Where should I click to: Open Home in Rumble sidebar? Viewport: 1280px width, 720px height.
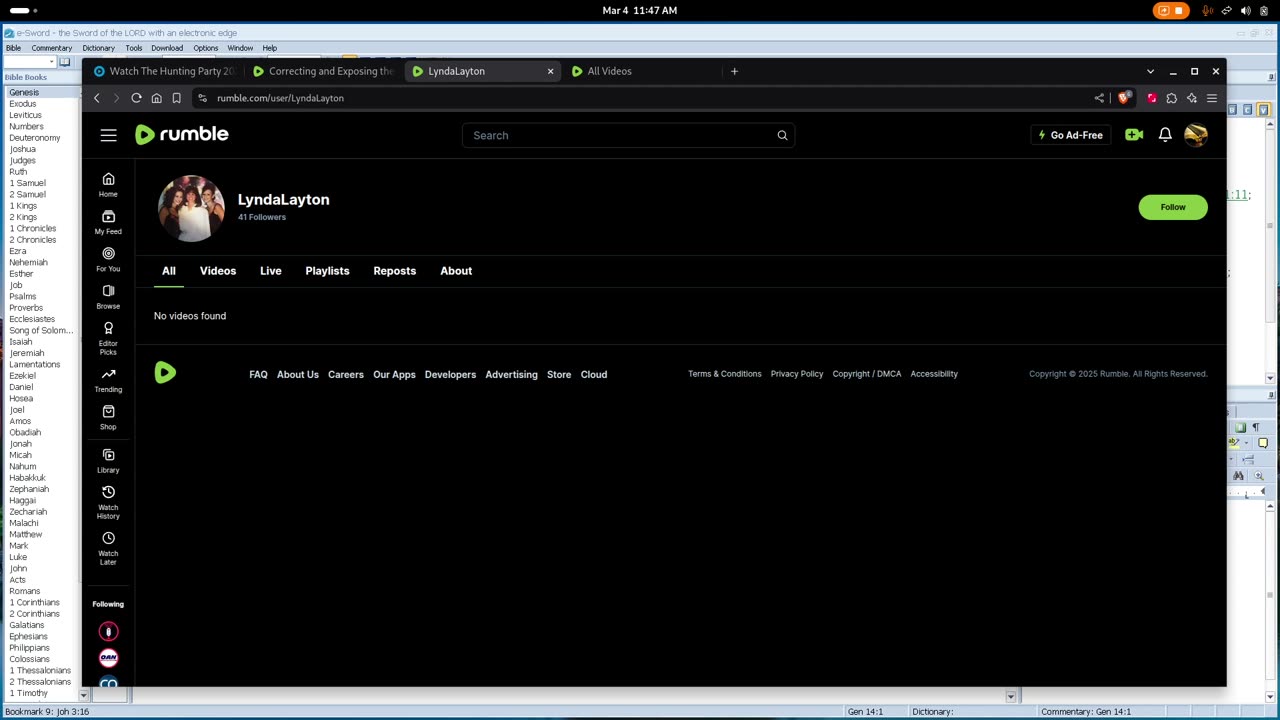(x=108, y=185)
